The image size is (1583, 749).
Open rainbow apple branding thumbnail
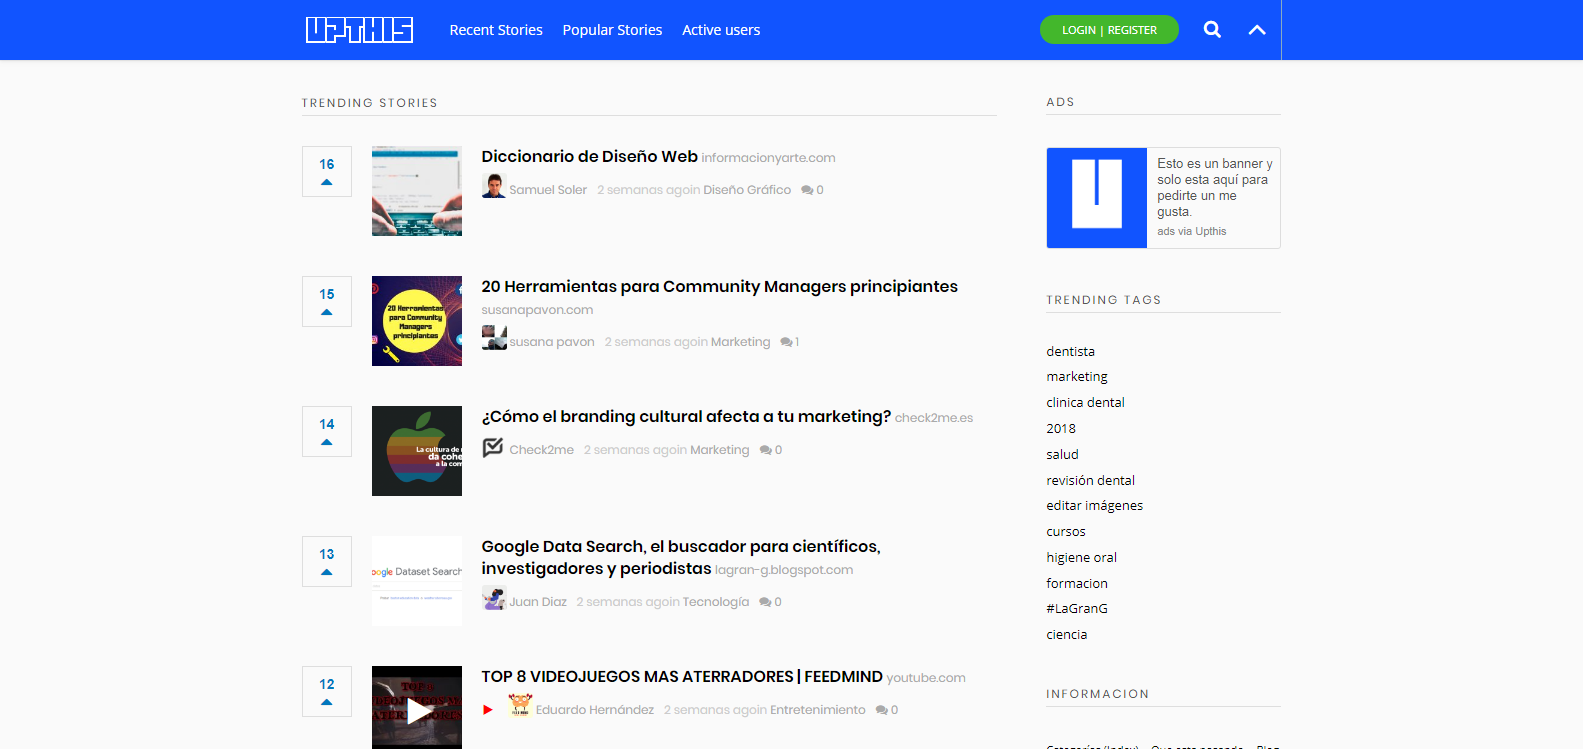[417, 451]
